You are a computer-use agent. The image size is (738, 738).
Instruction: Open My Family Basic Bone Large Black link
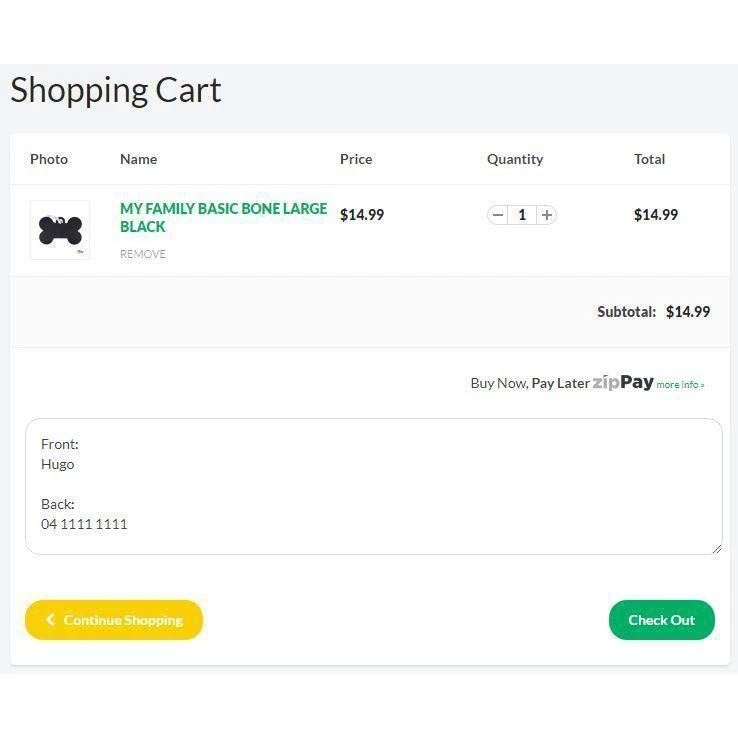[x=223, y=217]
